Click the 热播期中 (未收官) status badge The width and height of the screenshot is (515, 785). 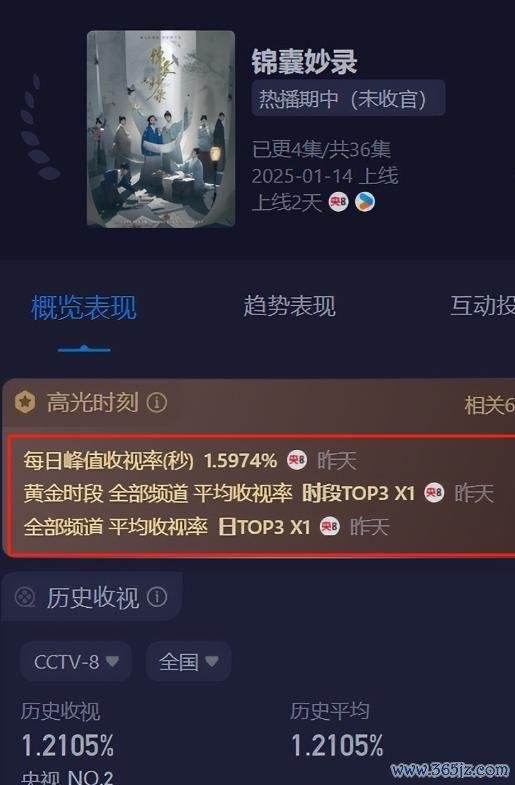[348, 98]
